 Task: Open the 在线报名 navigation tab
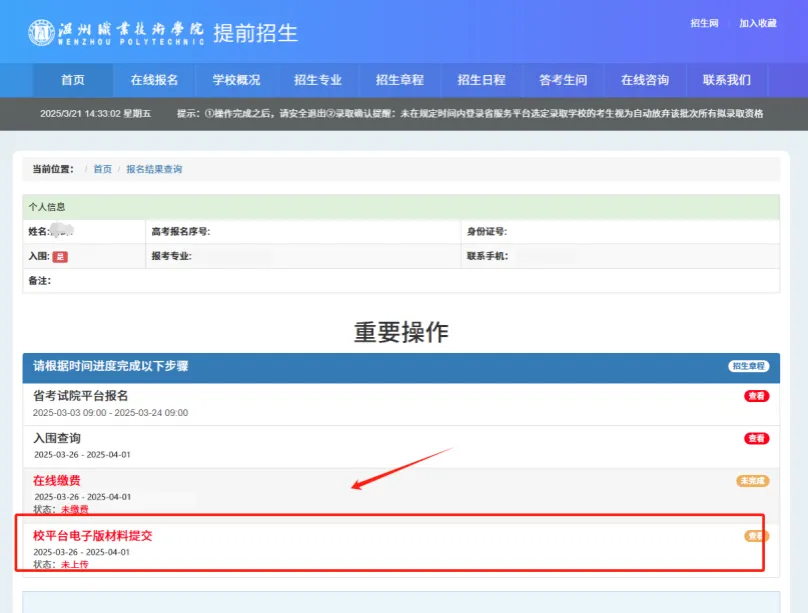(154, 80)
